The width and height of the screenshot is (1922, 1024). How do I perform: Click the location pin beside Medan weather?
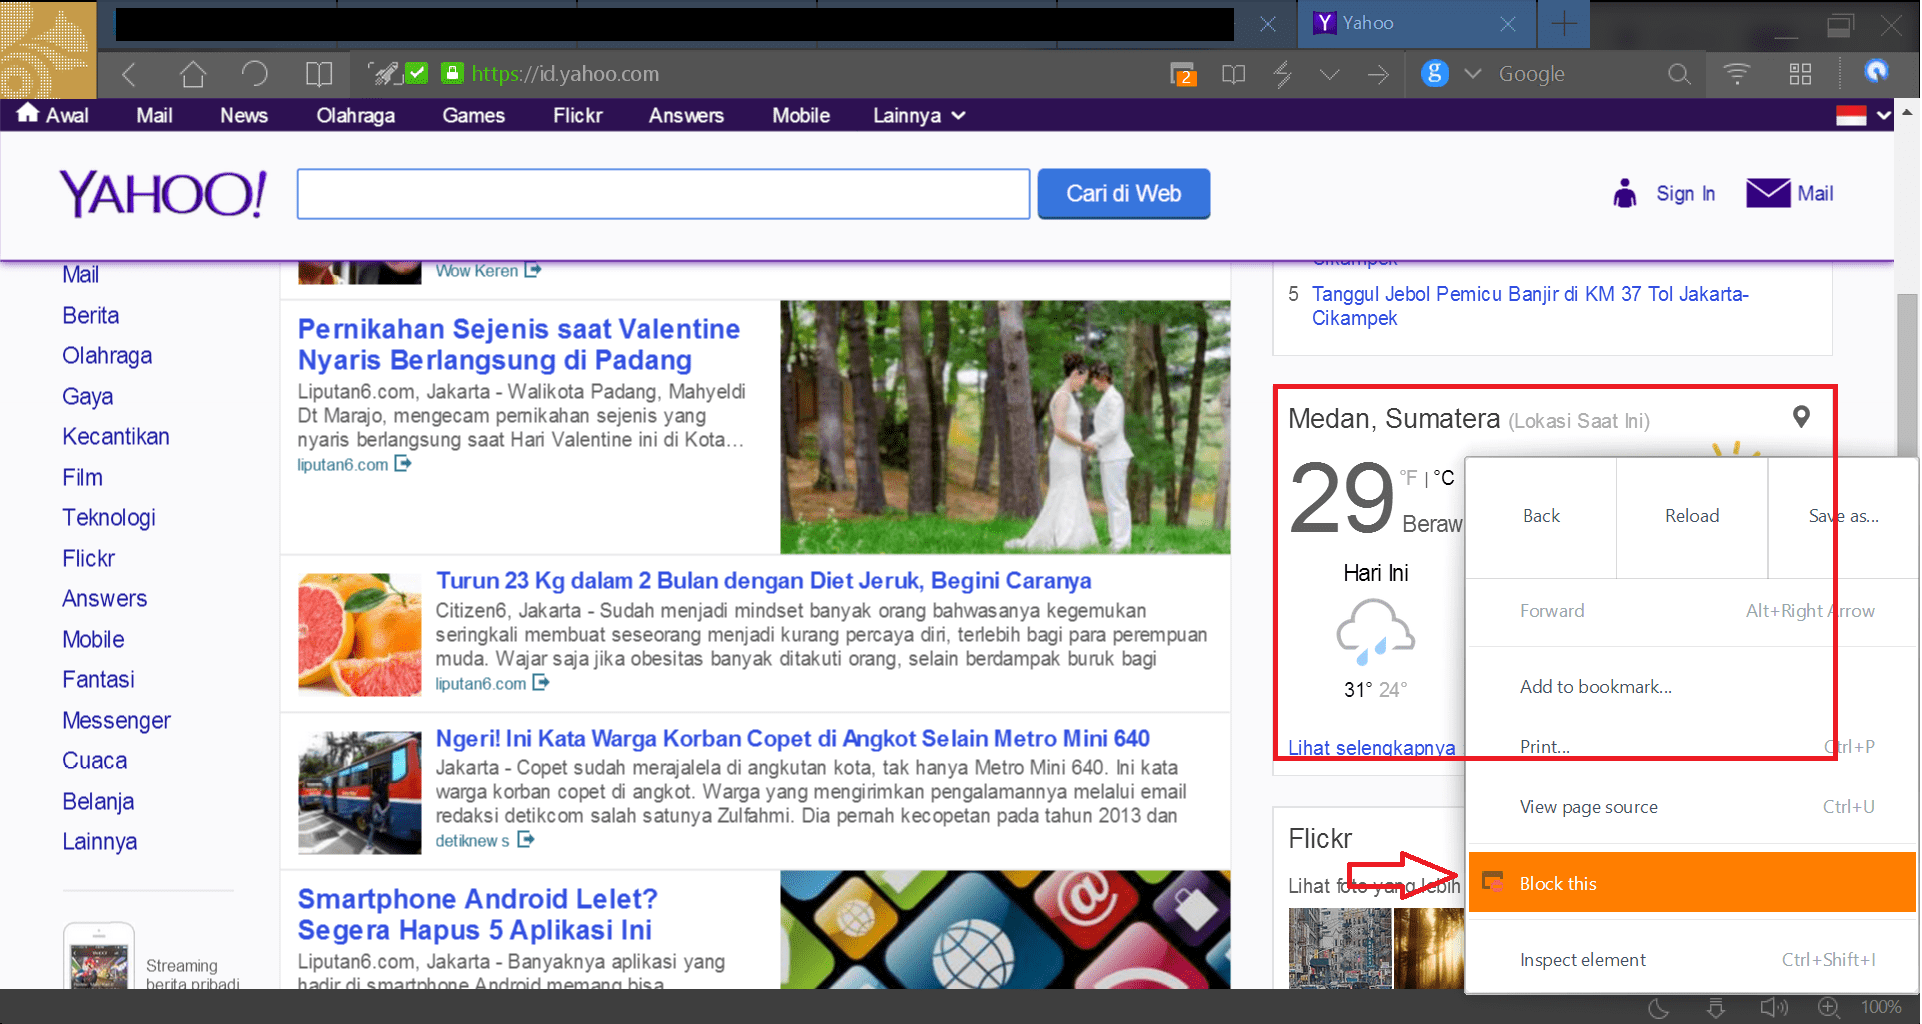coord(1803,418)
